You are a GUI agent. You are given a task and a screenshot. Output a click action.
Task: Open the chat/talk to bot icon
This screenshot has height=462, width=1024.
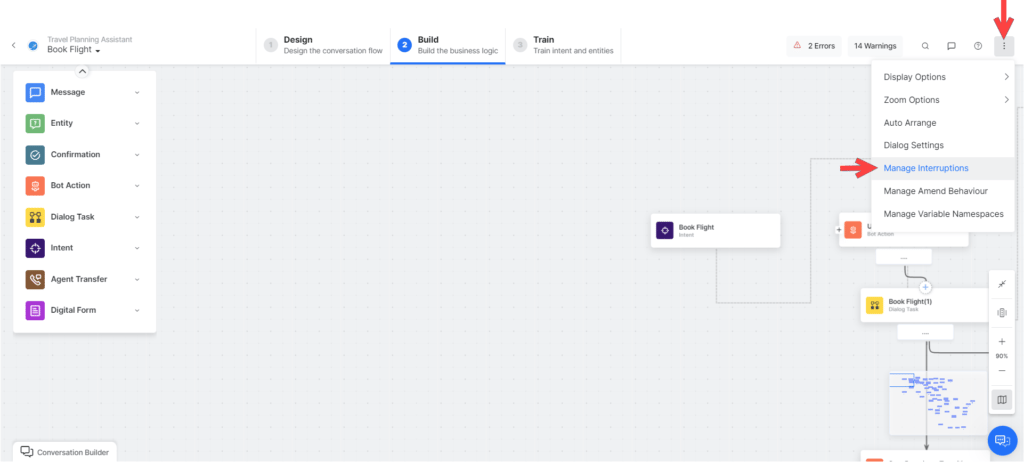point(952,46)
